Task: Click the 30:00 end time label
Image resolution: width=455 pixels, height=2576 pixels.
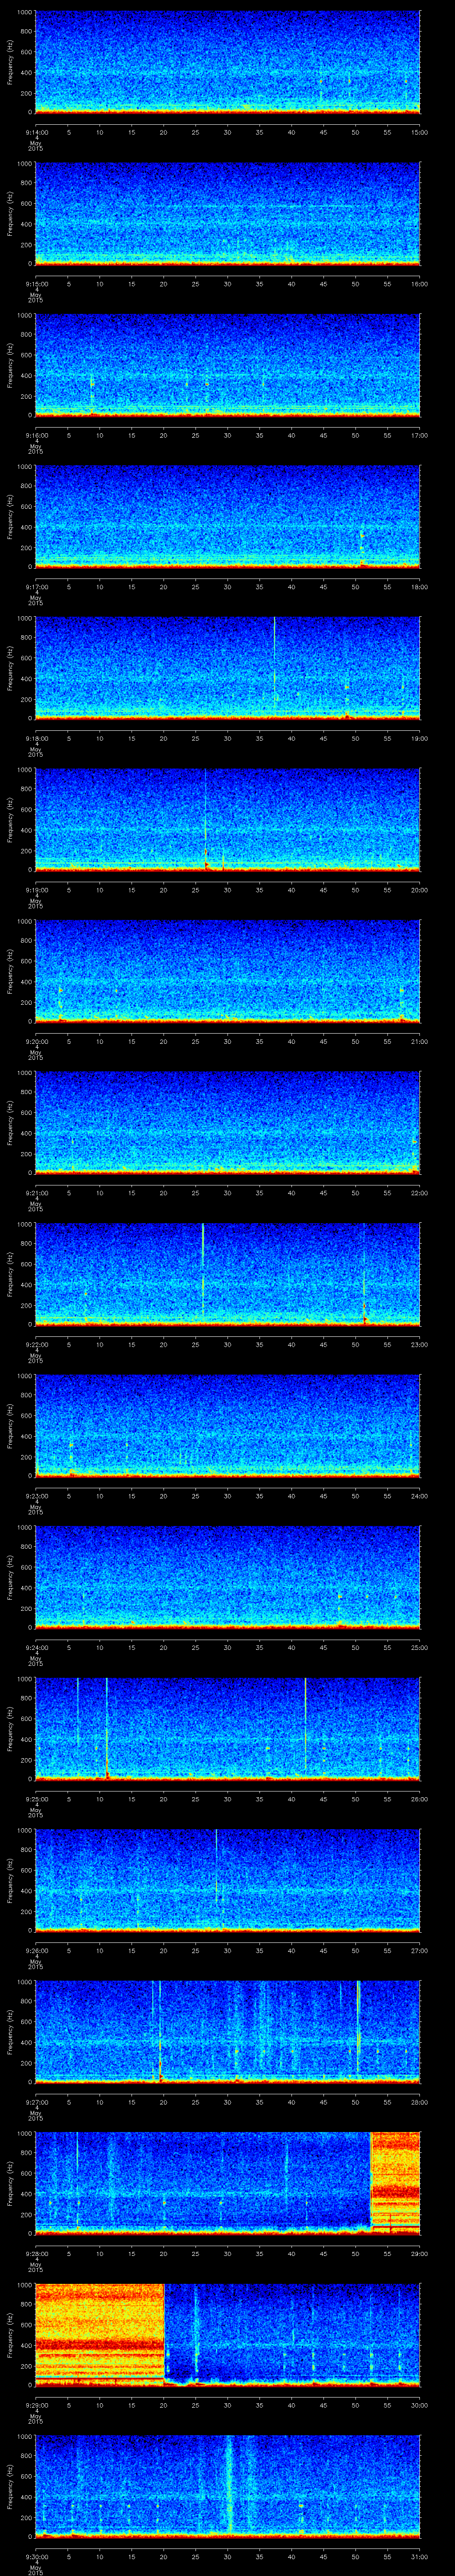Action: [420, 2405]
